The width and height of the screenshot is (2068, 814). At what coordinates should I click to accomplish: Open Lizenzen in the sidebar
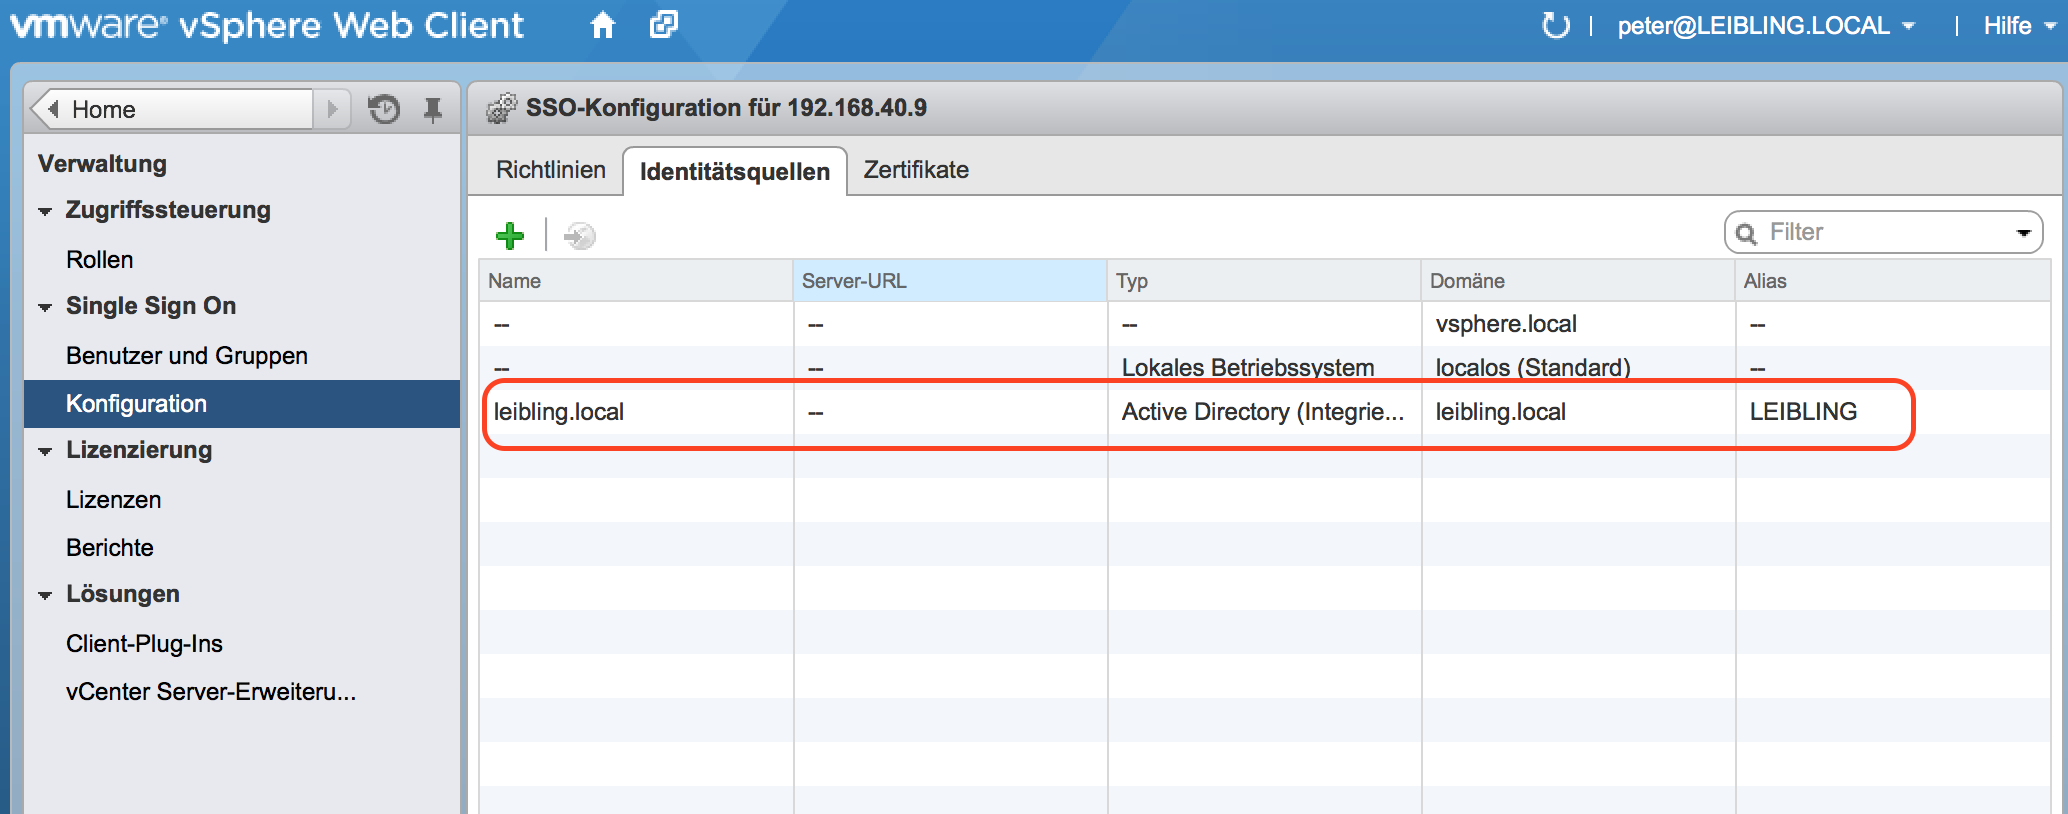pos(113,499)
